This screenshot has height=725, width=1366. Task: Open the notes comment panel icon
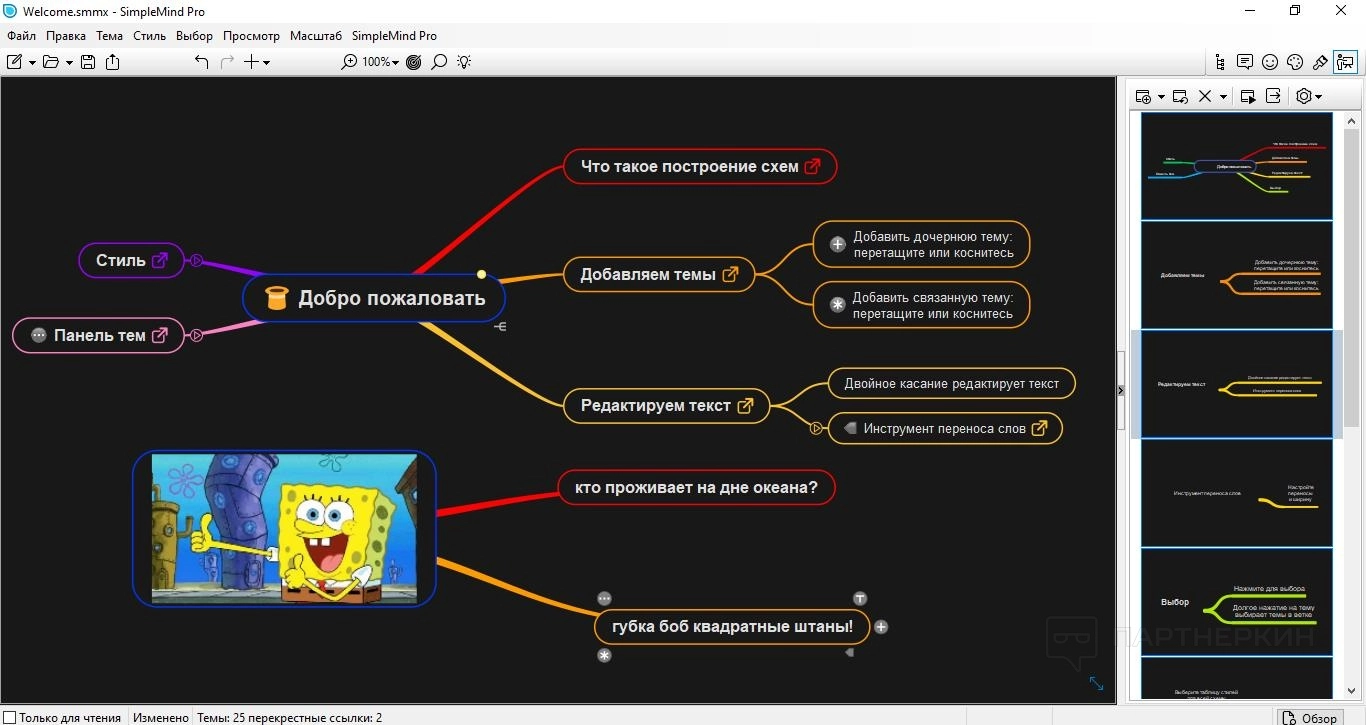(x=1245, y=62)
